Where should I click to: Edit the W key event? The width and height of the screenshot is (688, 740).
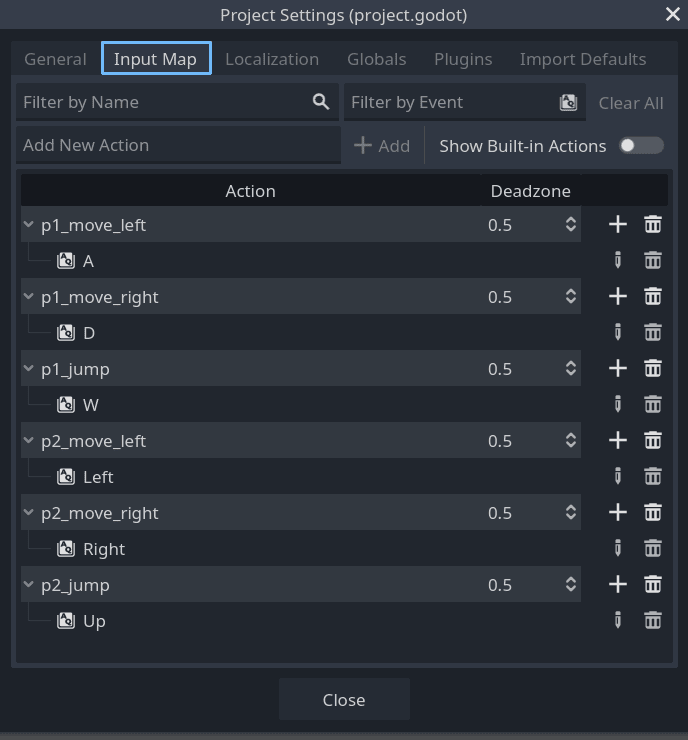point(618,405)
